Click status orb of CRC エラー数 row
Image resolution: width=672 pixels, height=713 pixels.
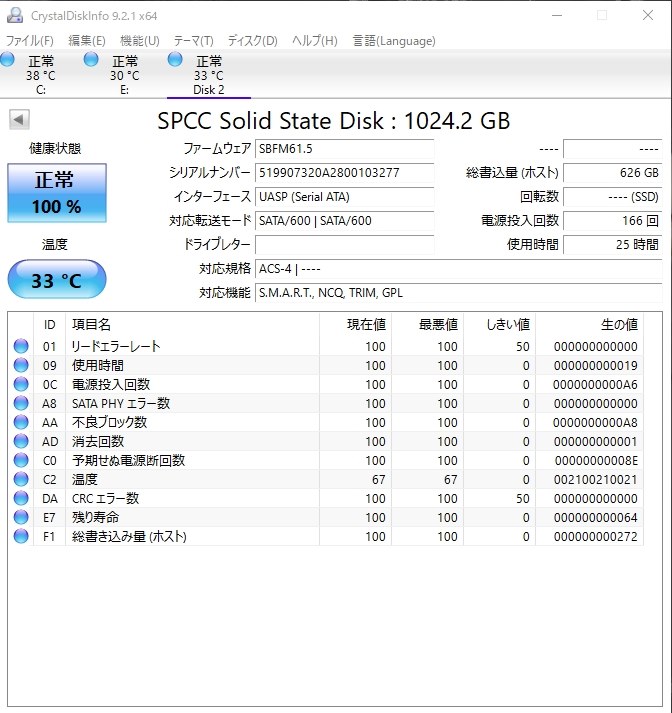[21, 498]
